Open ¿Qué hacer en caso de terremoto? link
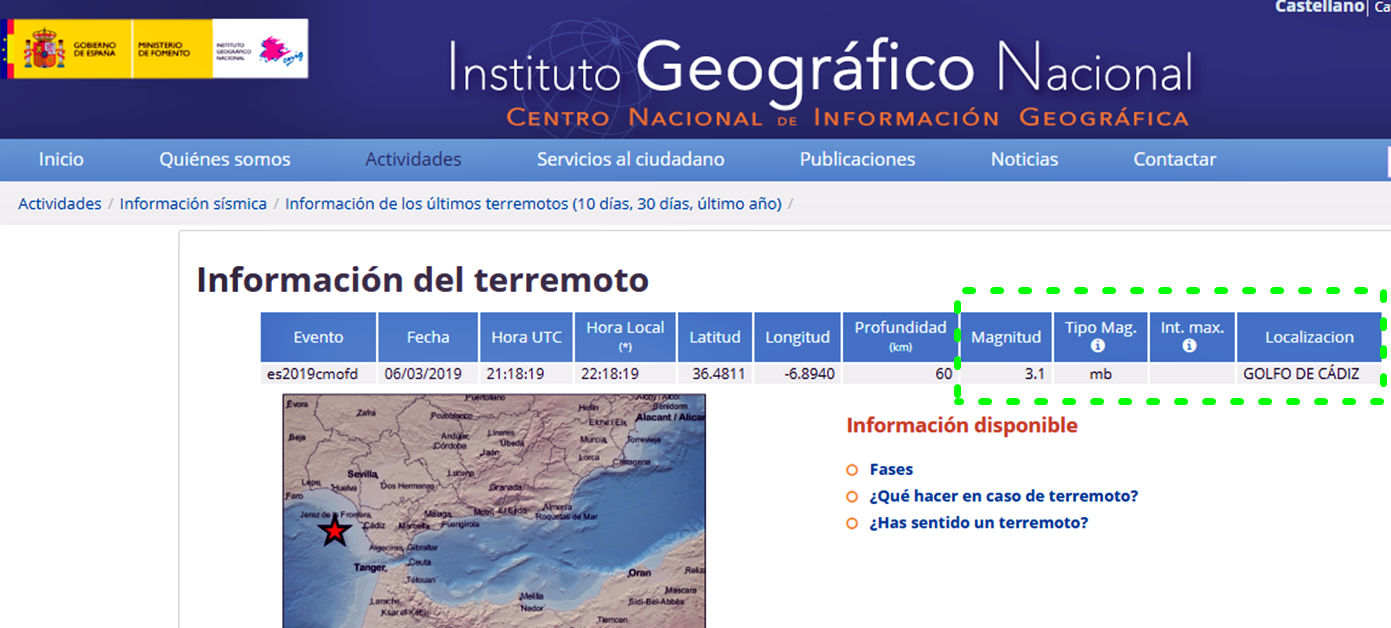This screenshot has width=1391, height=628. (x=1004, y=496)
